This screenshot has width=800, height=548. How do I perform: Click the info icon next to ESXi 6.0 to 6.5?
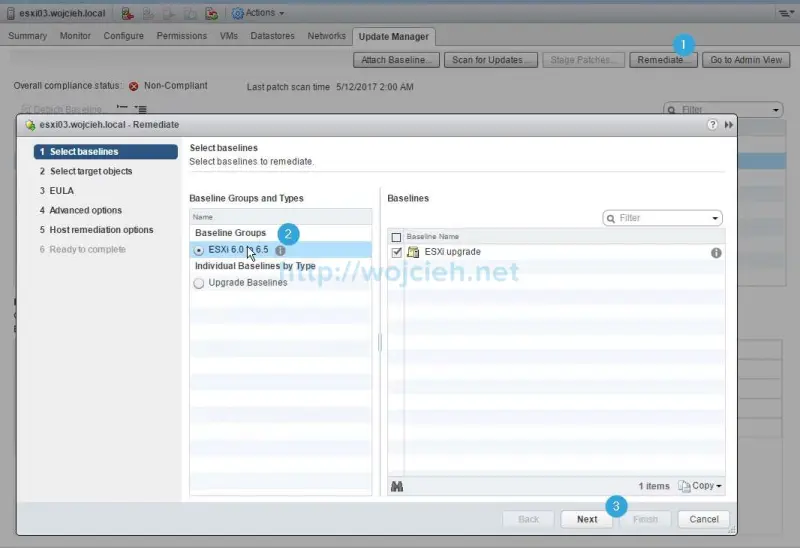click(280, 251)
